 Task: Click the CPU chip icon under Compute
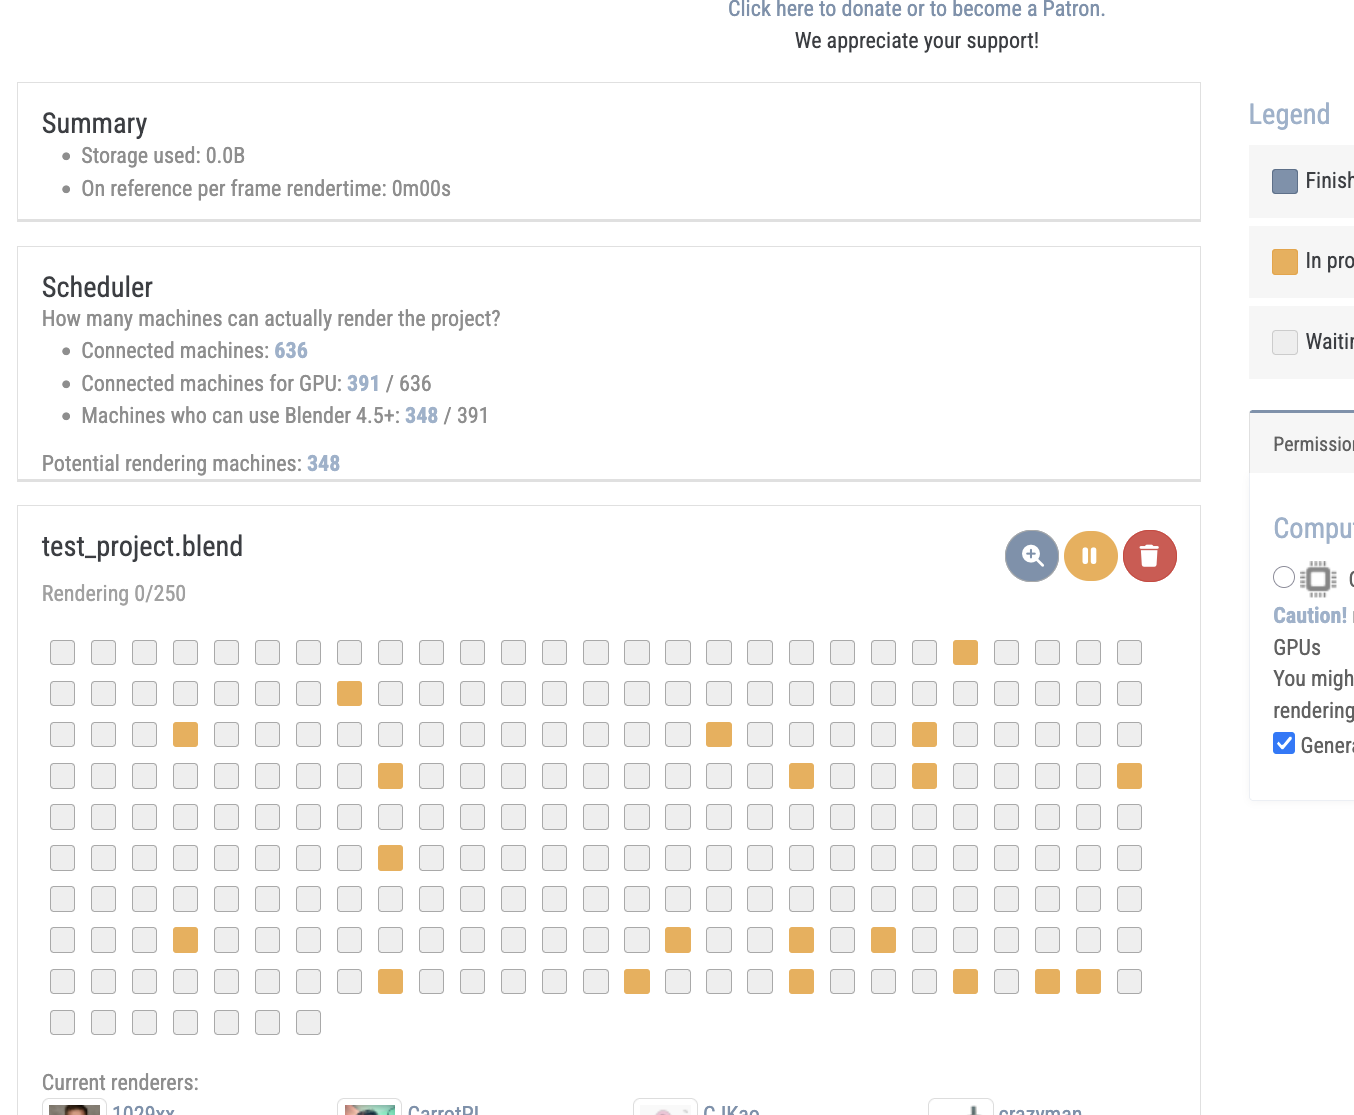coord(1318,578)
